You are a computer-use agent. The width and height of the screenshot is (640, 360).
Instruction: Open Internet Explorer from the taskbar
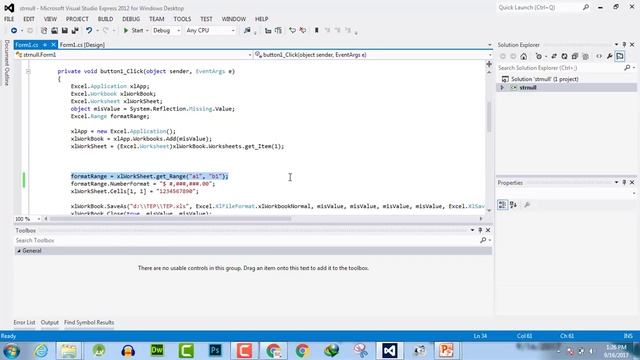point(40,351)
